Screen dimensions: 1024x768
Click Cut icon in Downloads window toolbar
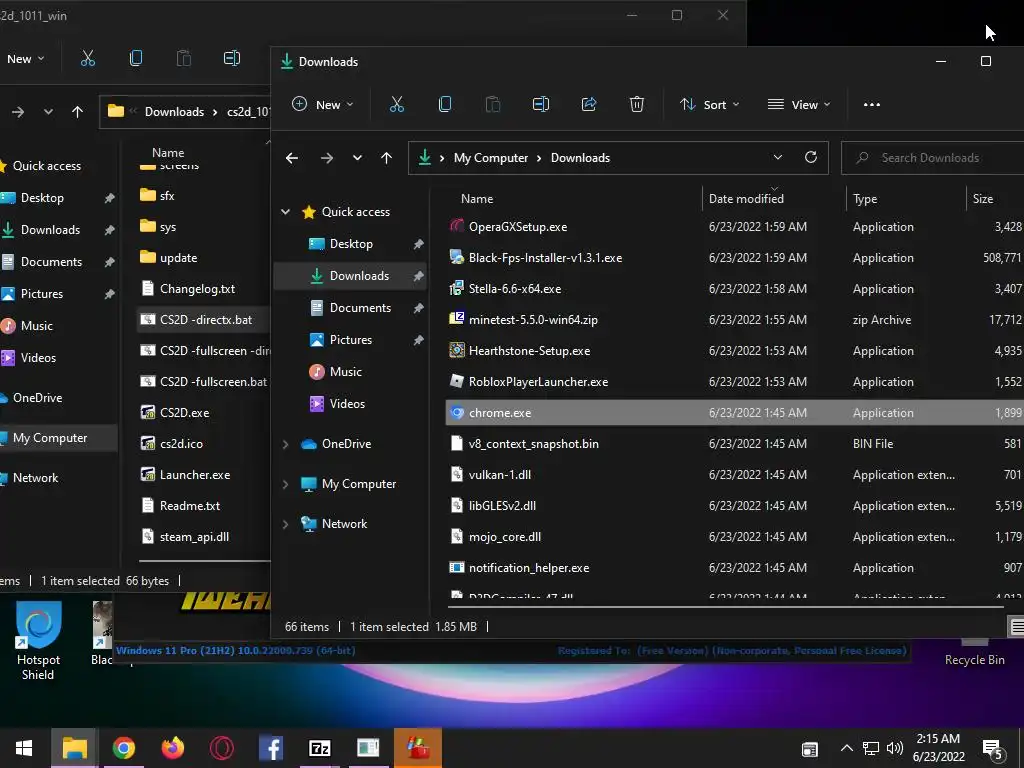(x=396, y=104)
